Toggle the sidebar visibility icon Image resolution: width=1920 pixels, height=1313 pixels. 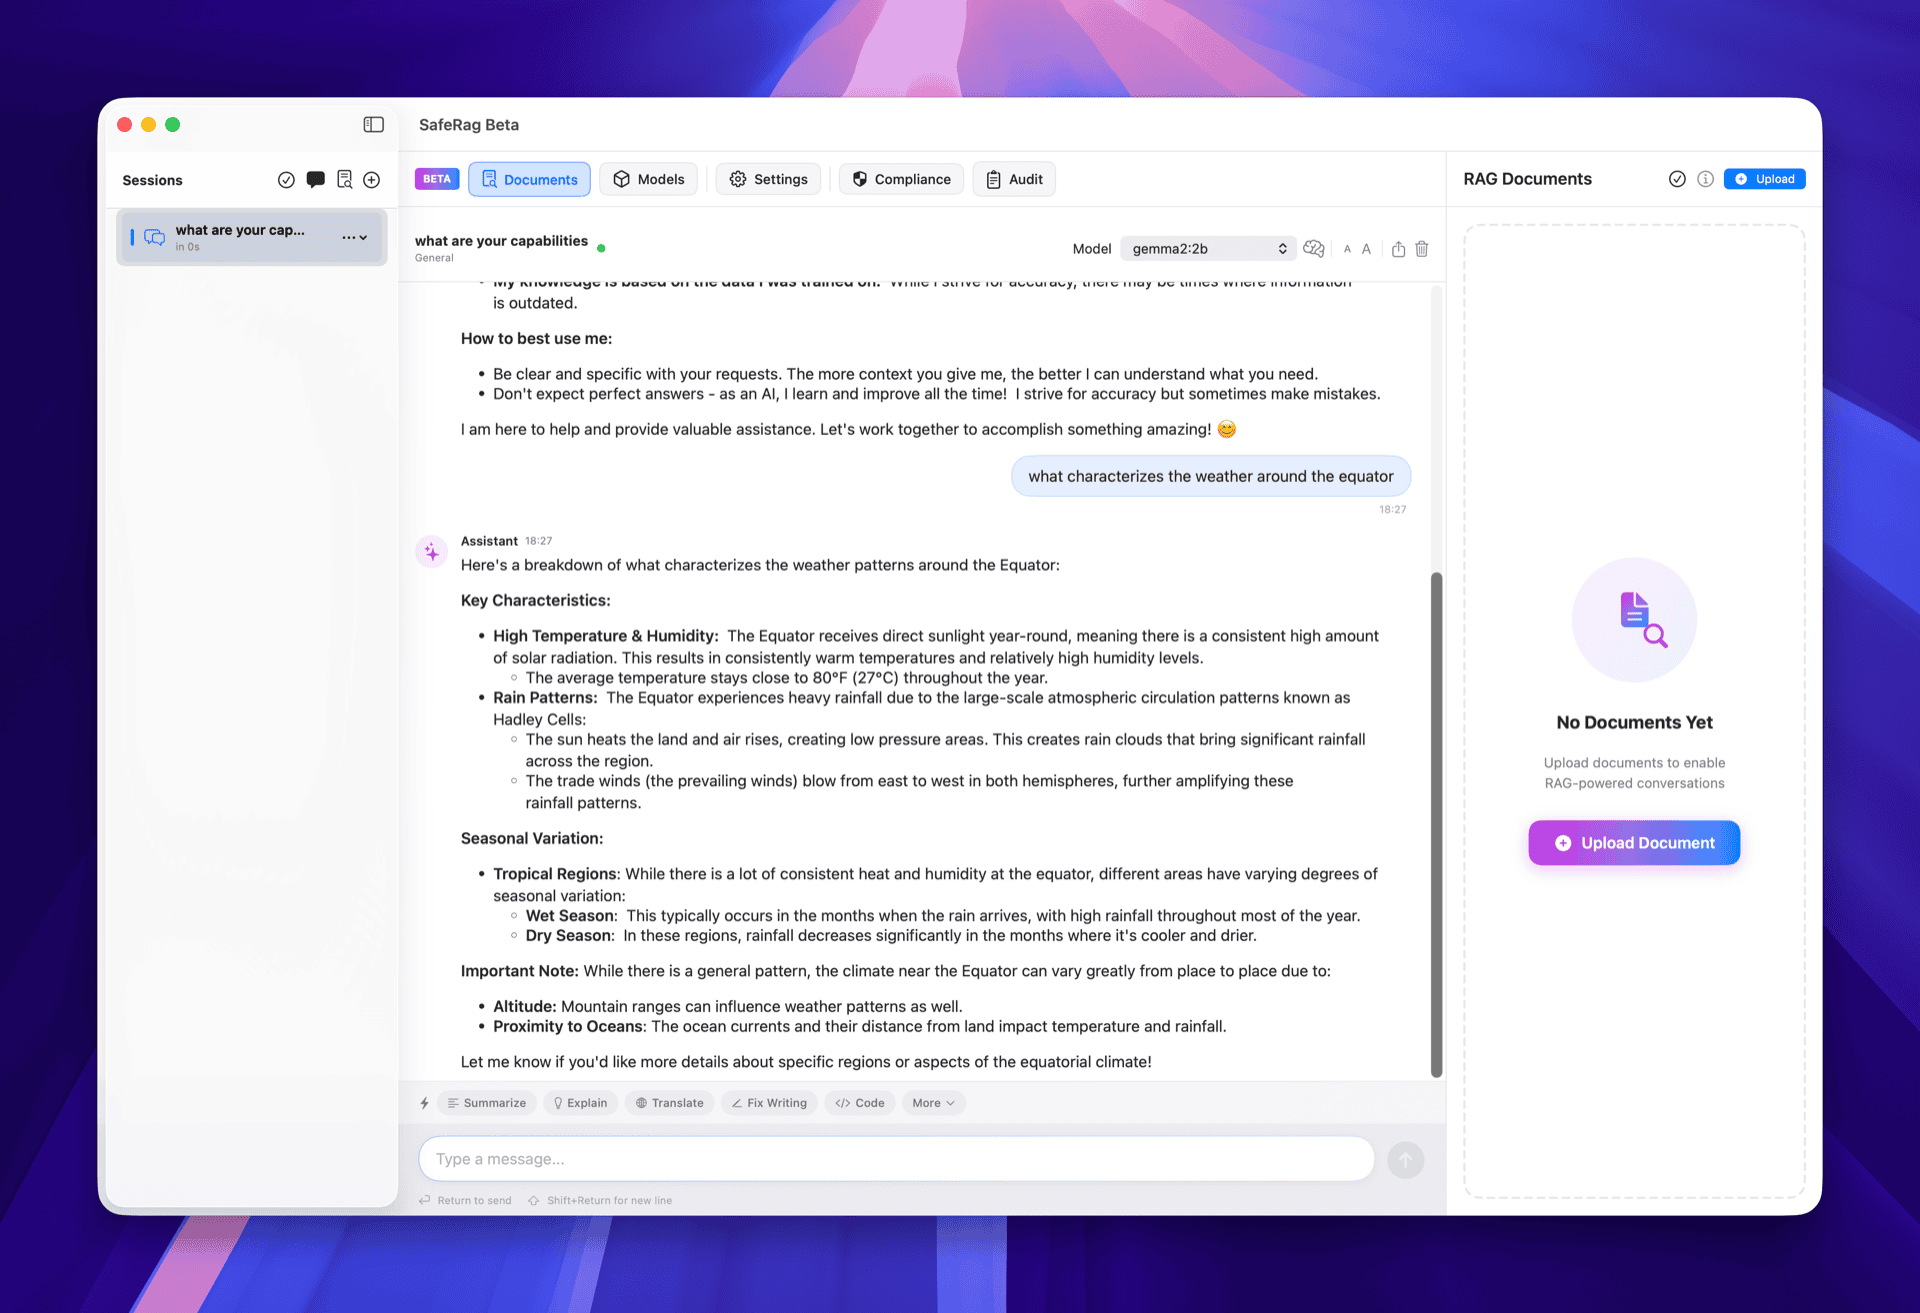click(x=373, y=124)
